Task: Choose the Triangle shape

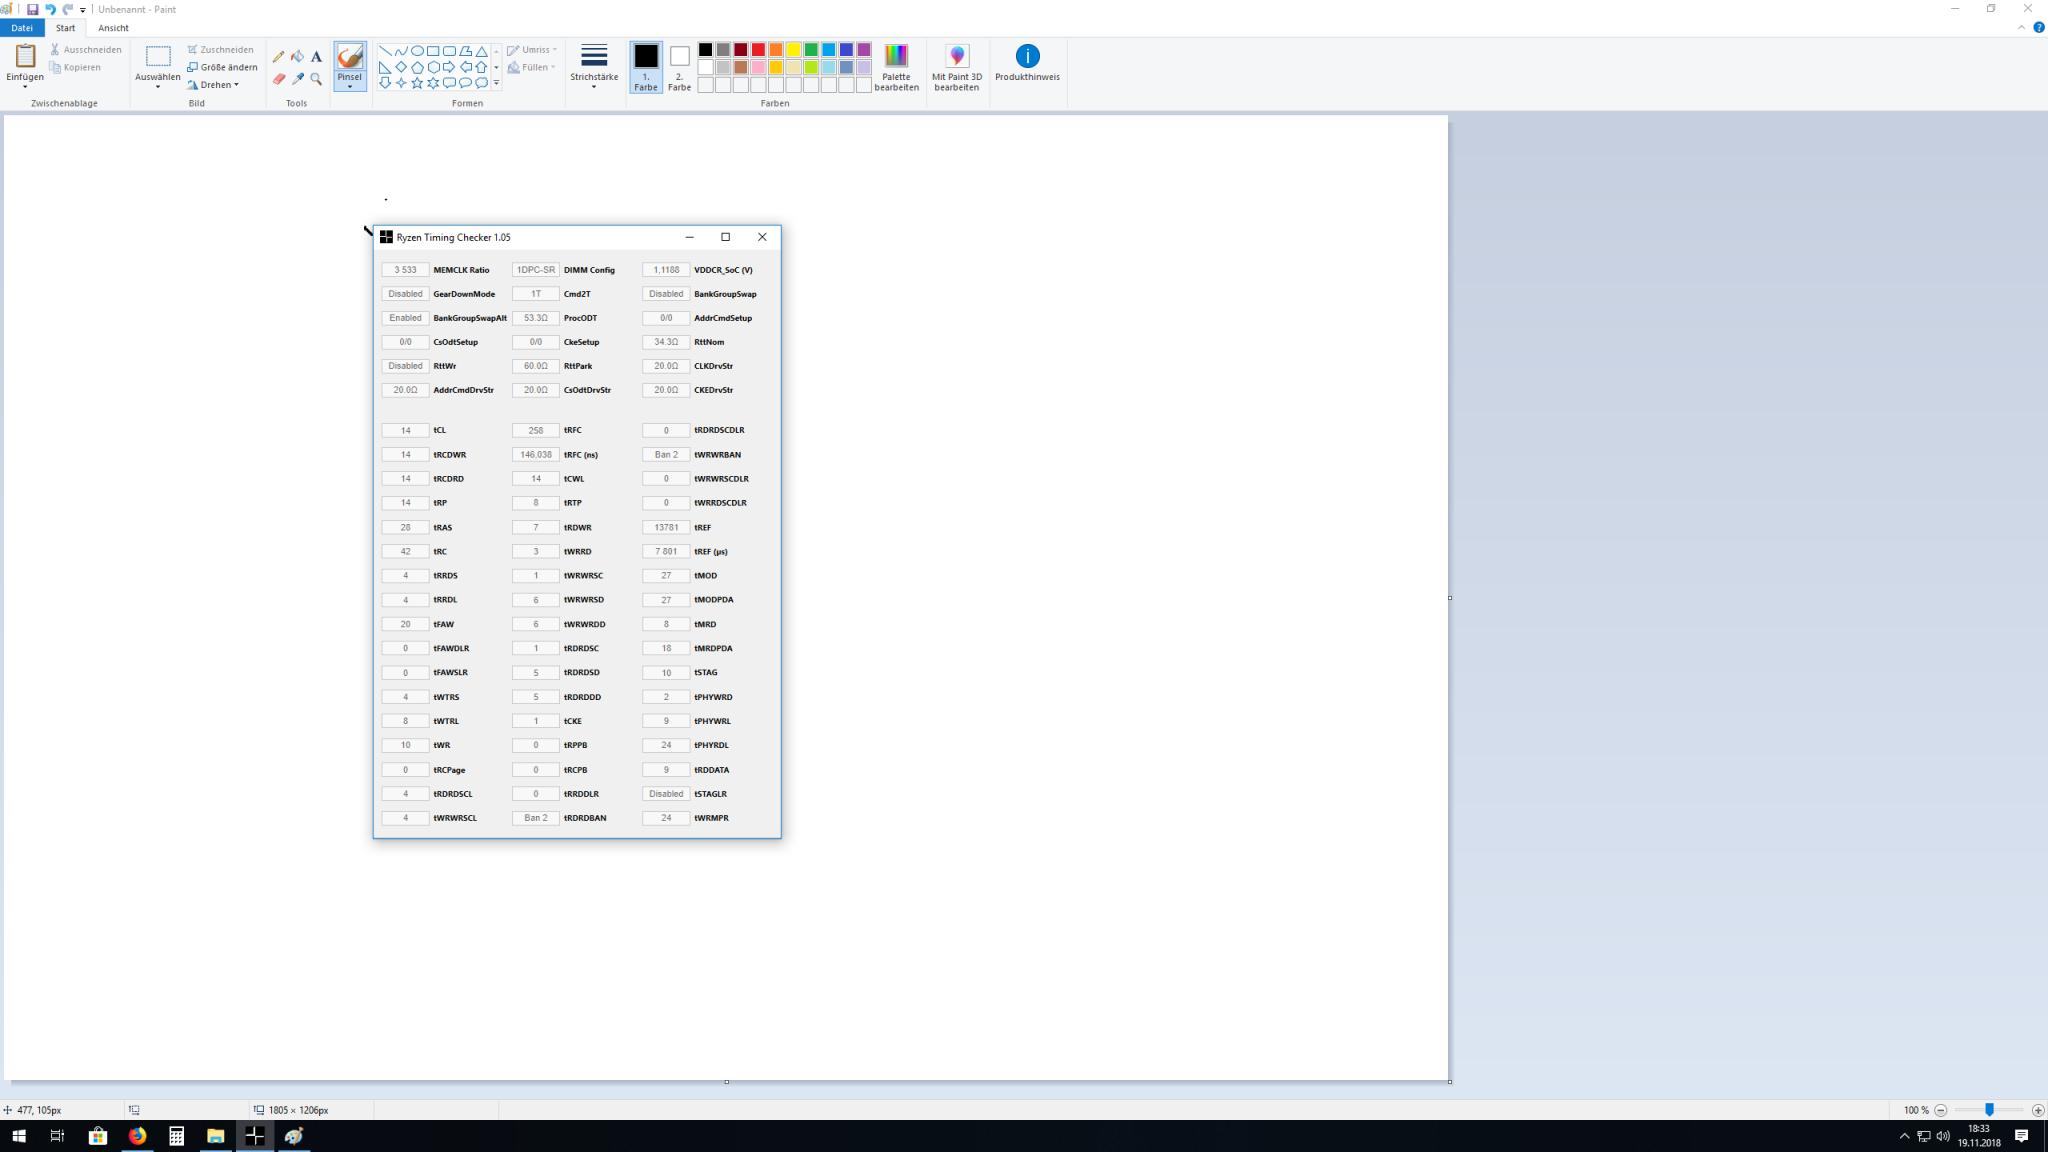Action: pos(481,51)
